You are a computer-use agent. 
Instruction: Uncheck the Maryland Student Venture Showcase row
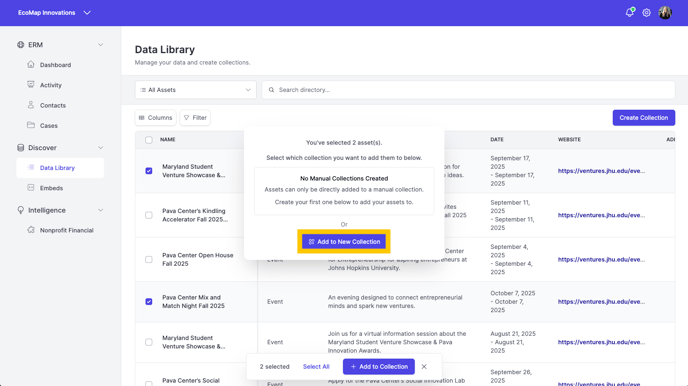[x=149, y=171]
